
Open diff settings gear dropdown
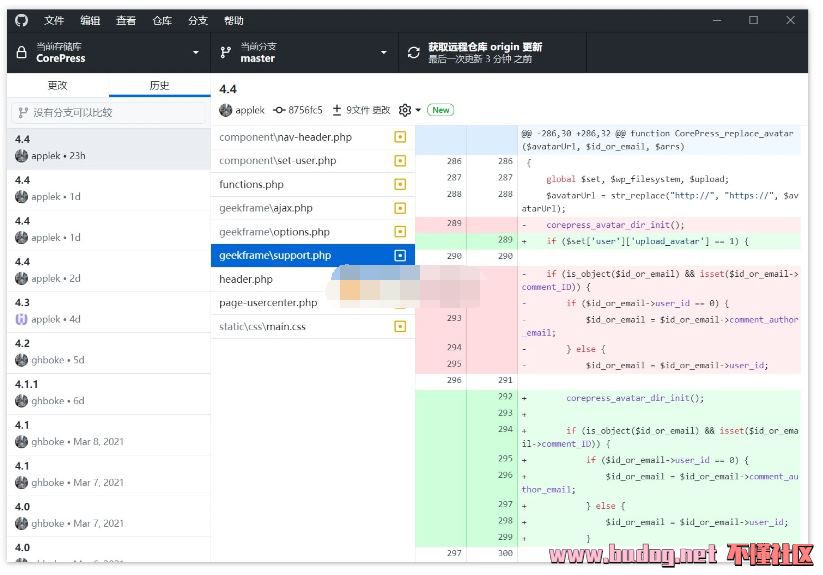pyautogui.click(x=409, y=110)
